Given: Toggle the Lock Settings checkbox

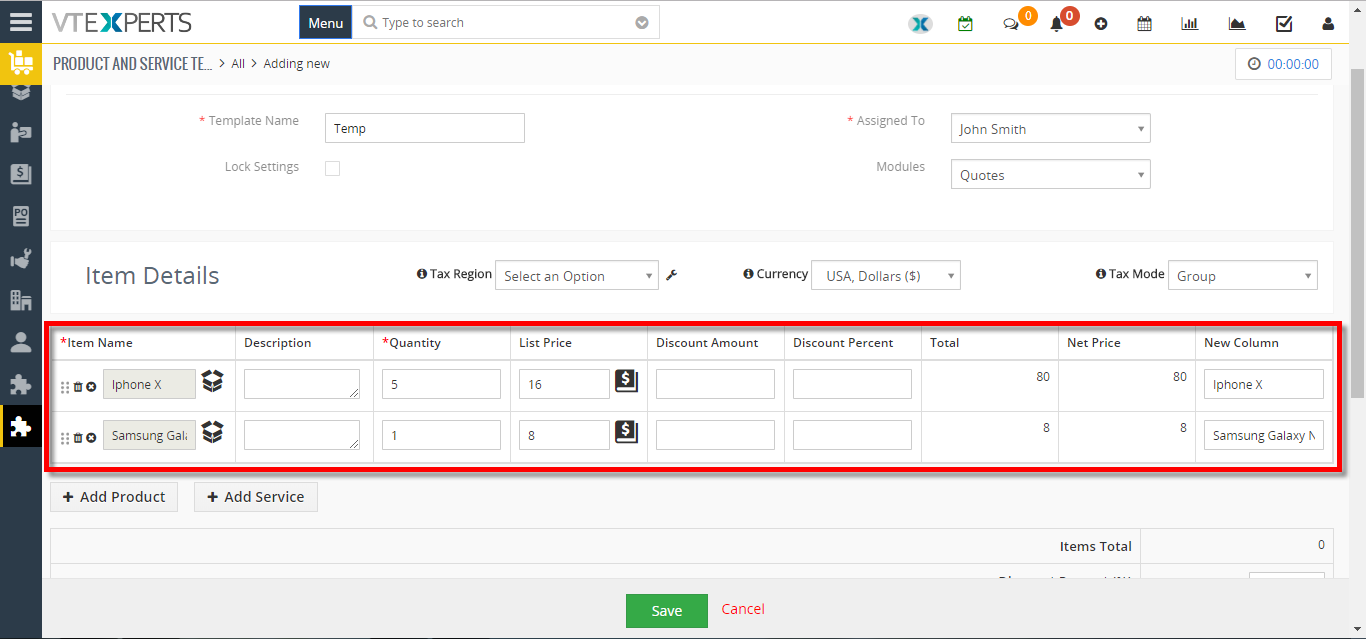Looking at the screenshot, I should click(332, 168).
